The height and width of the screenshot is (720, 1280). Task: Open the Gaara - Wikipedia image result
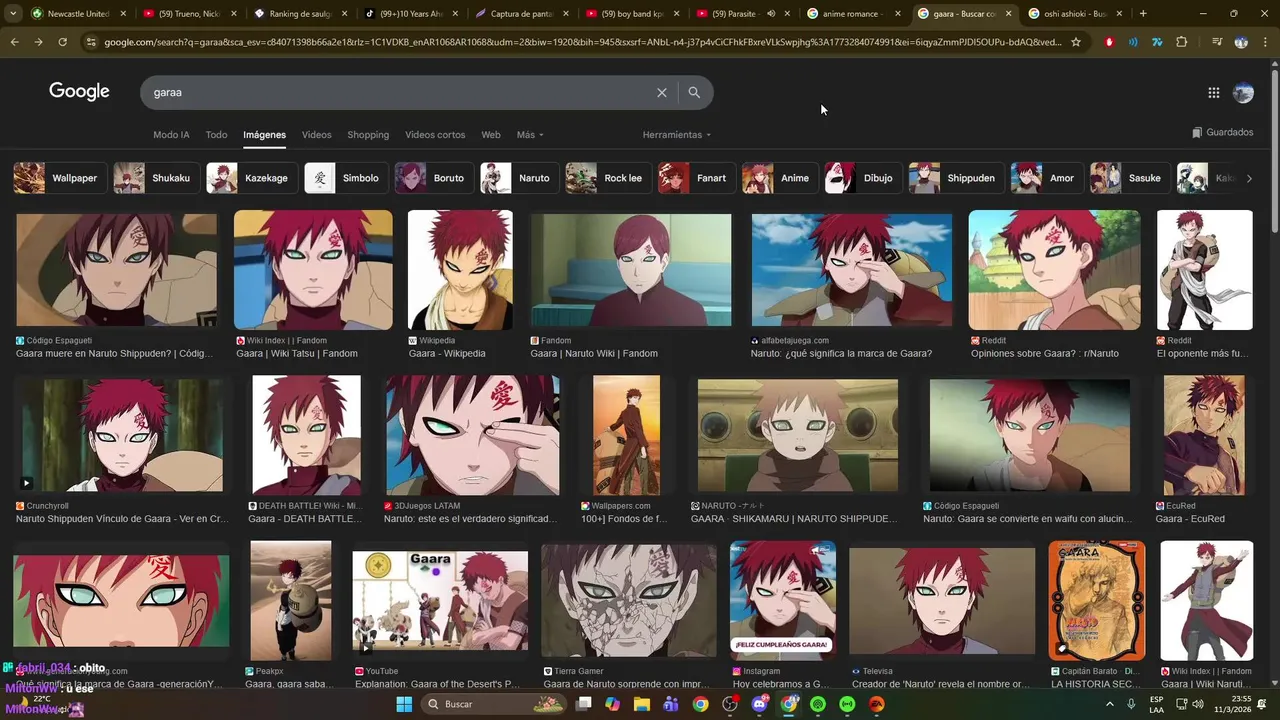(460, 270)
